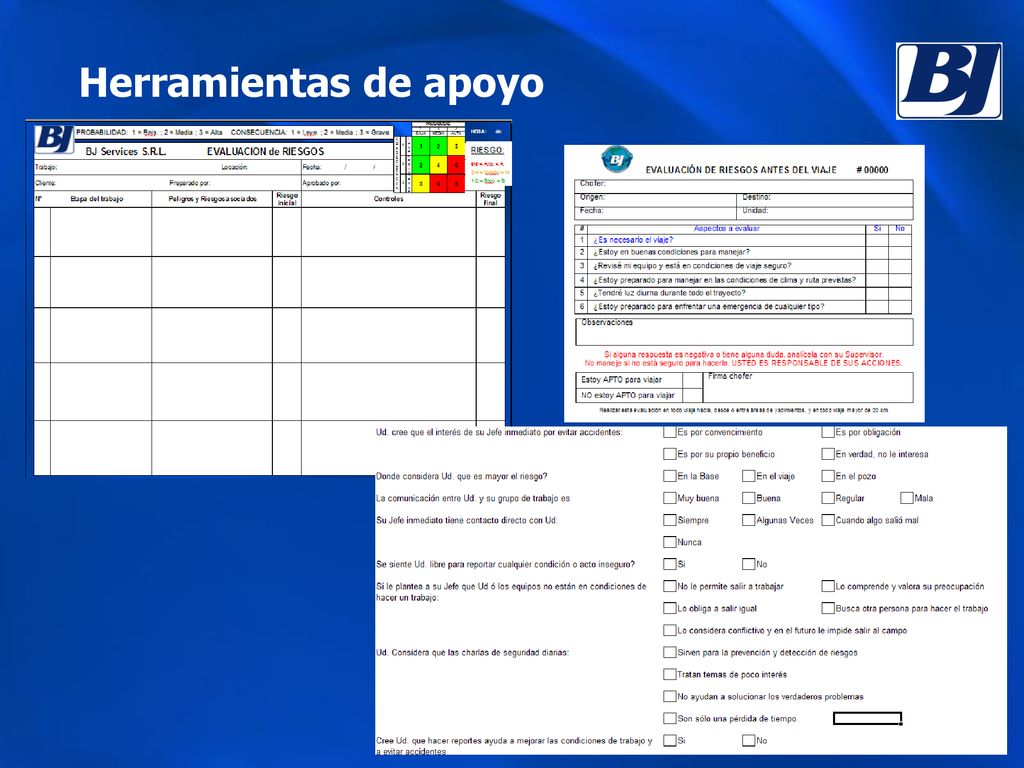Tick 'Si' for libre para reportar question

tap(669, 564)
